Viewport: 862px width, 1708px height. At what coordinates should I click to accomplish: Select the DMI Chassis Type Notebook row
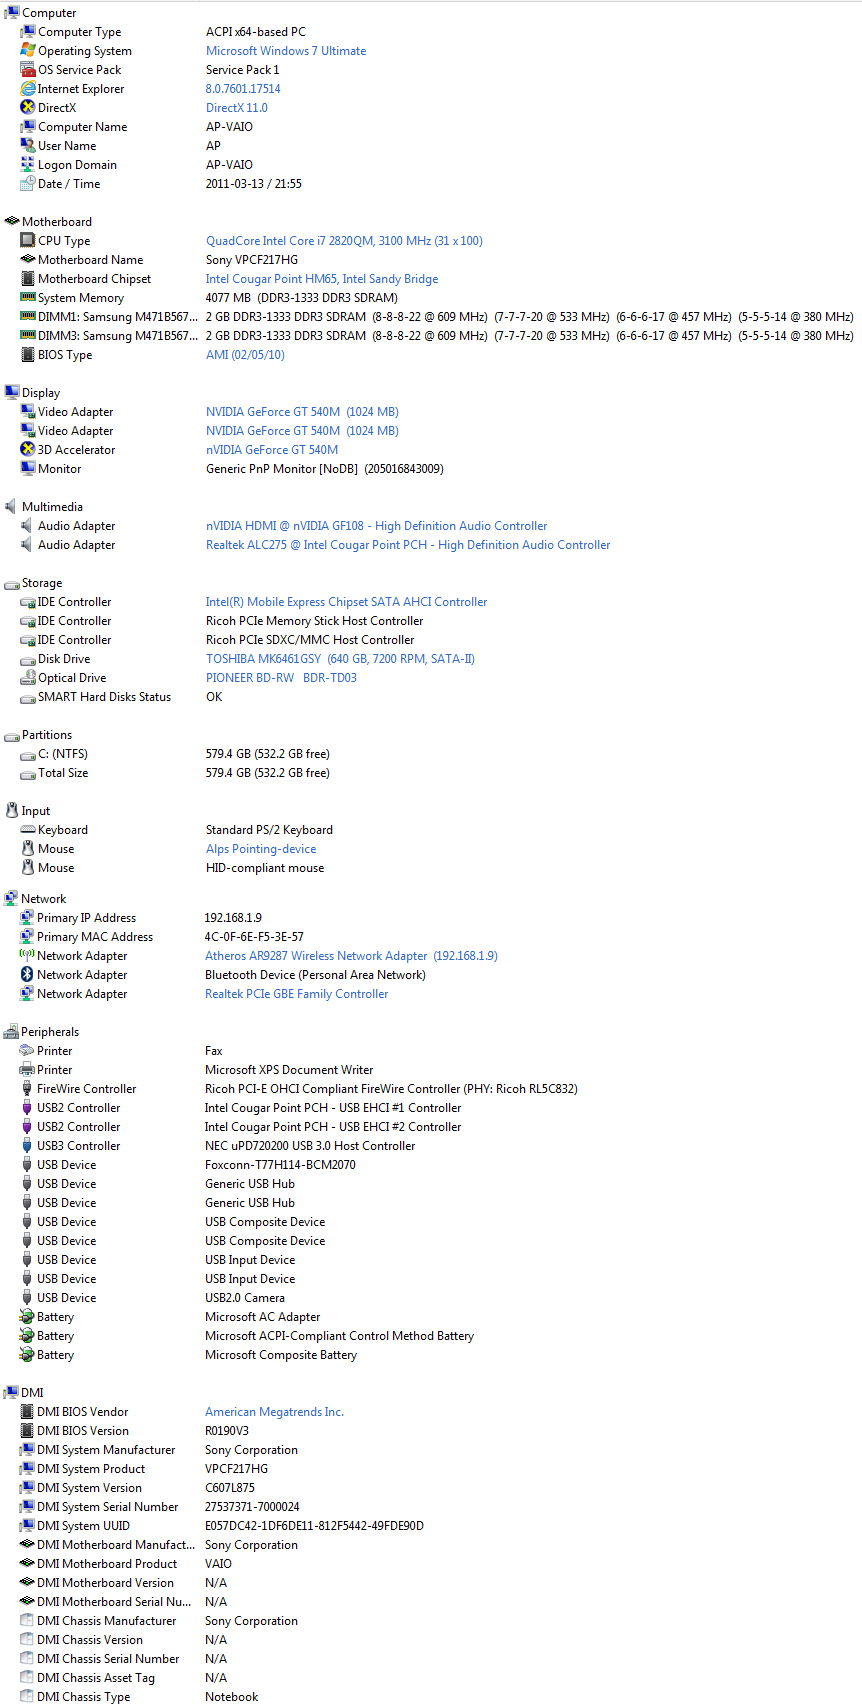tap(139, 1697)
